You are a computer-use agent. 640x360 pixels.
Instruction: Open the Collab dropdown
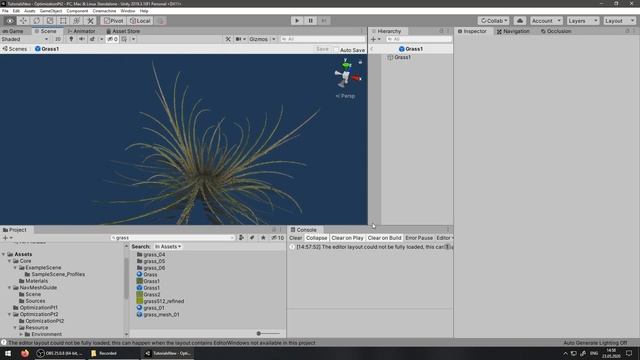[x=493, y=21]
